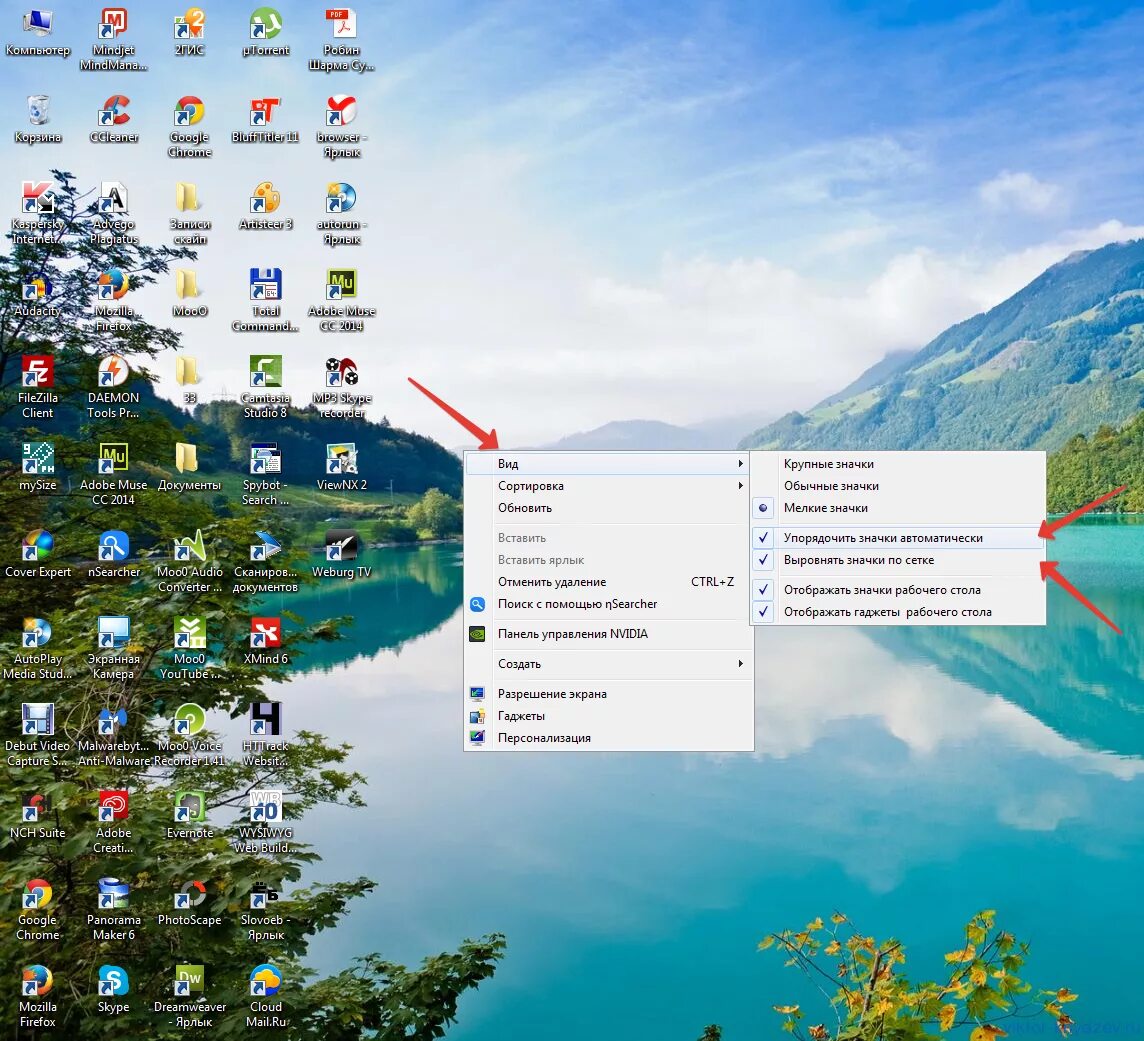Click the Panorama Maker 6 icon
This screenshot has width=1144, height=1041.
point(113,909)
